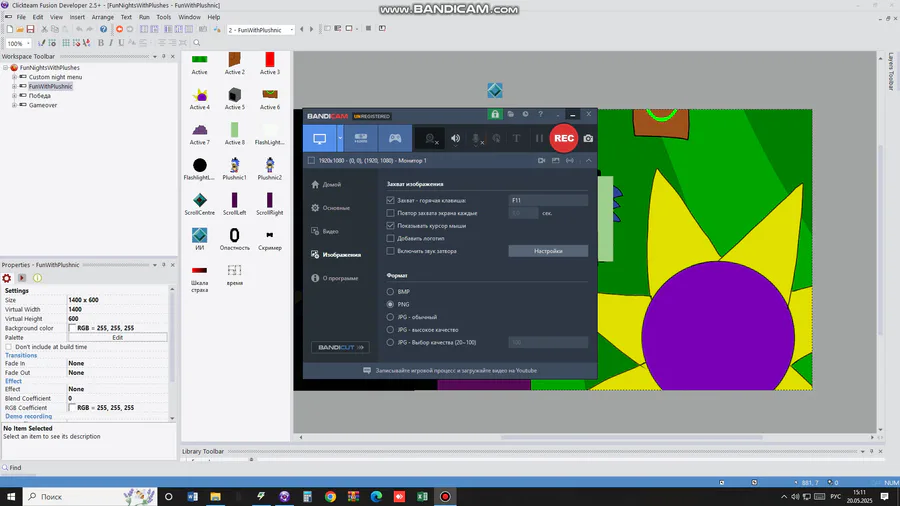Click the 'Настройки' button in Bandicam
Image resolution: width=900 pixels, height=506 pixels.
[548, 251]
